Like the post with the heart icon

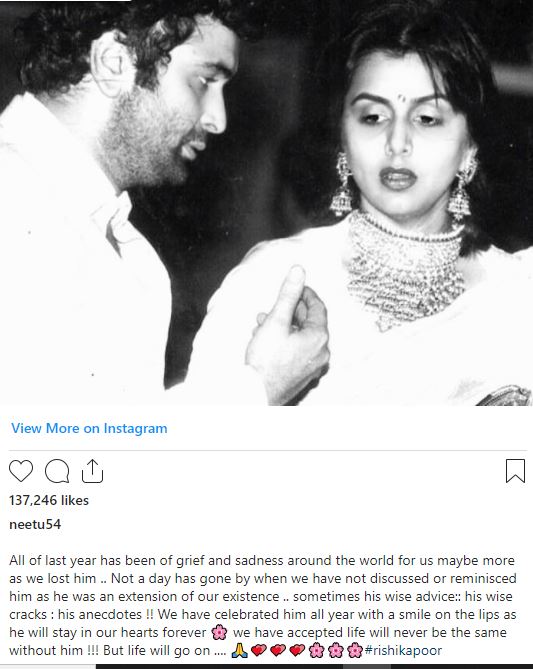pos(21,471)
